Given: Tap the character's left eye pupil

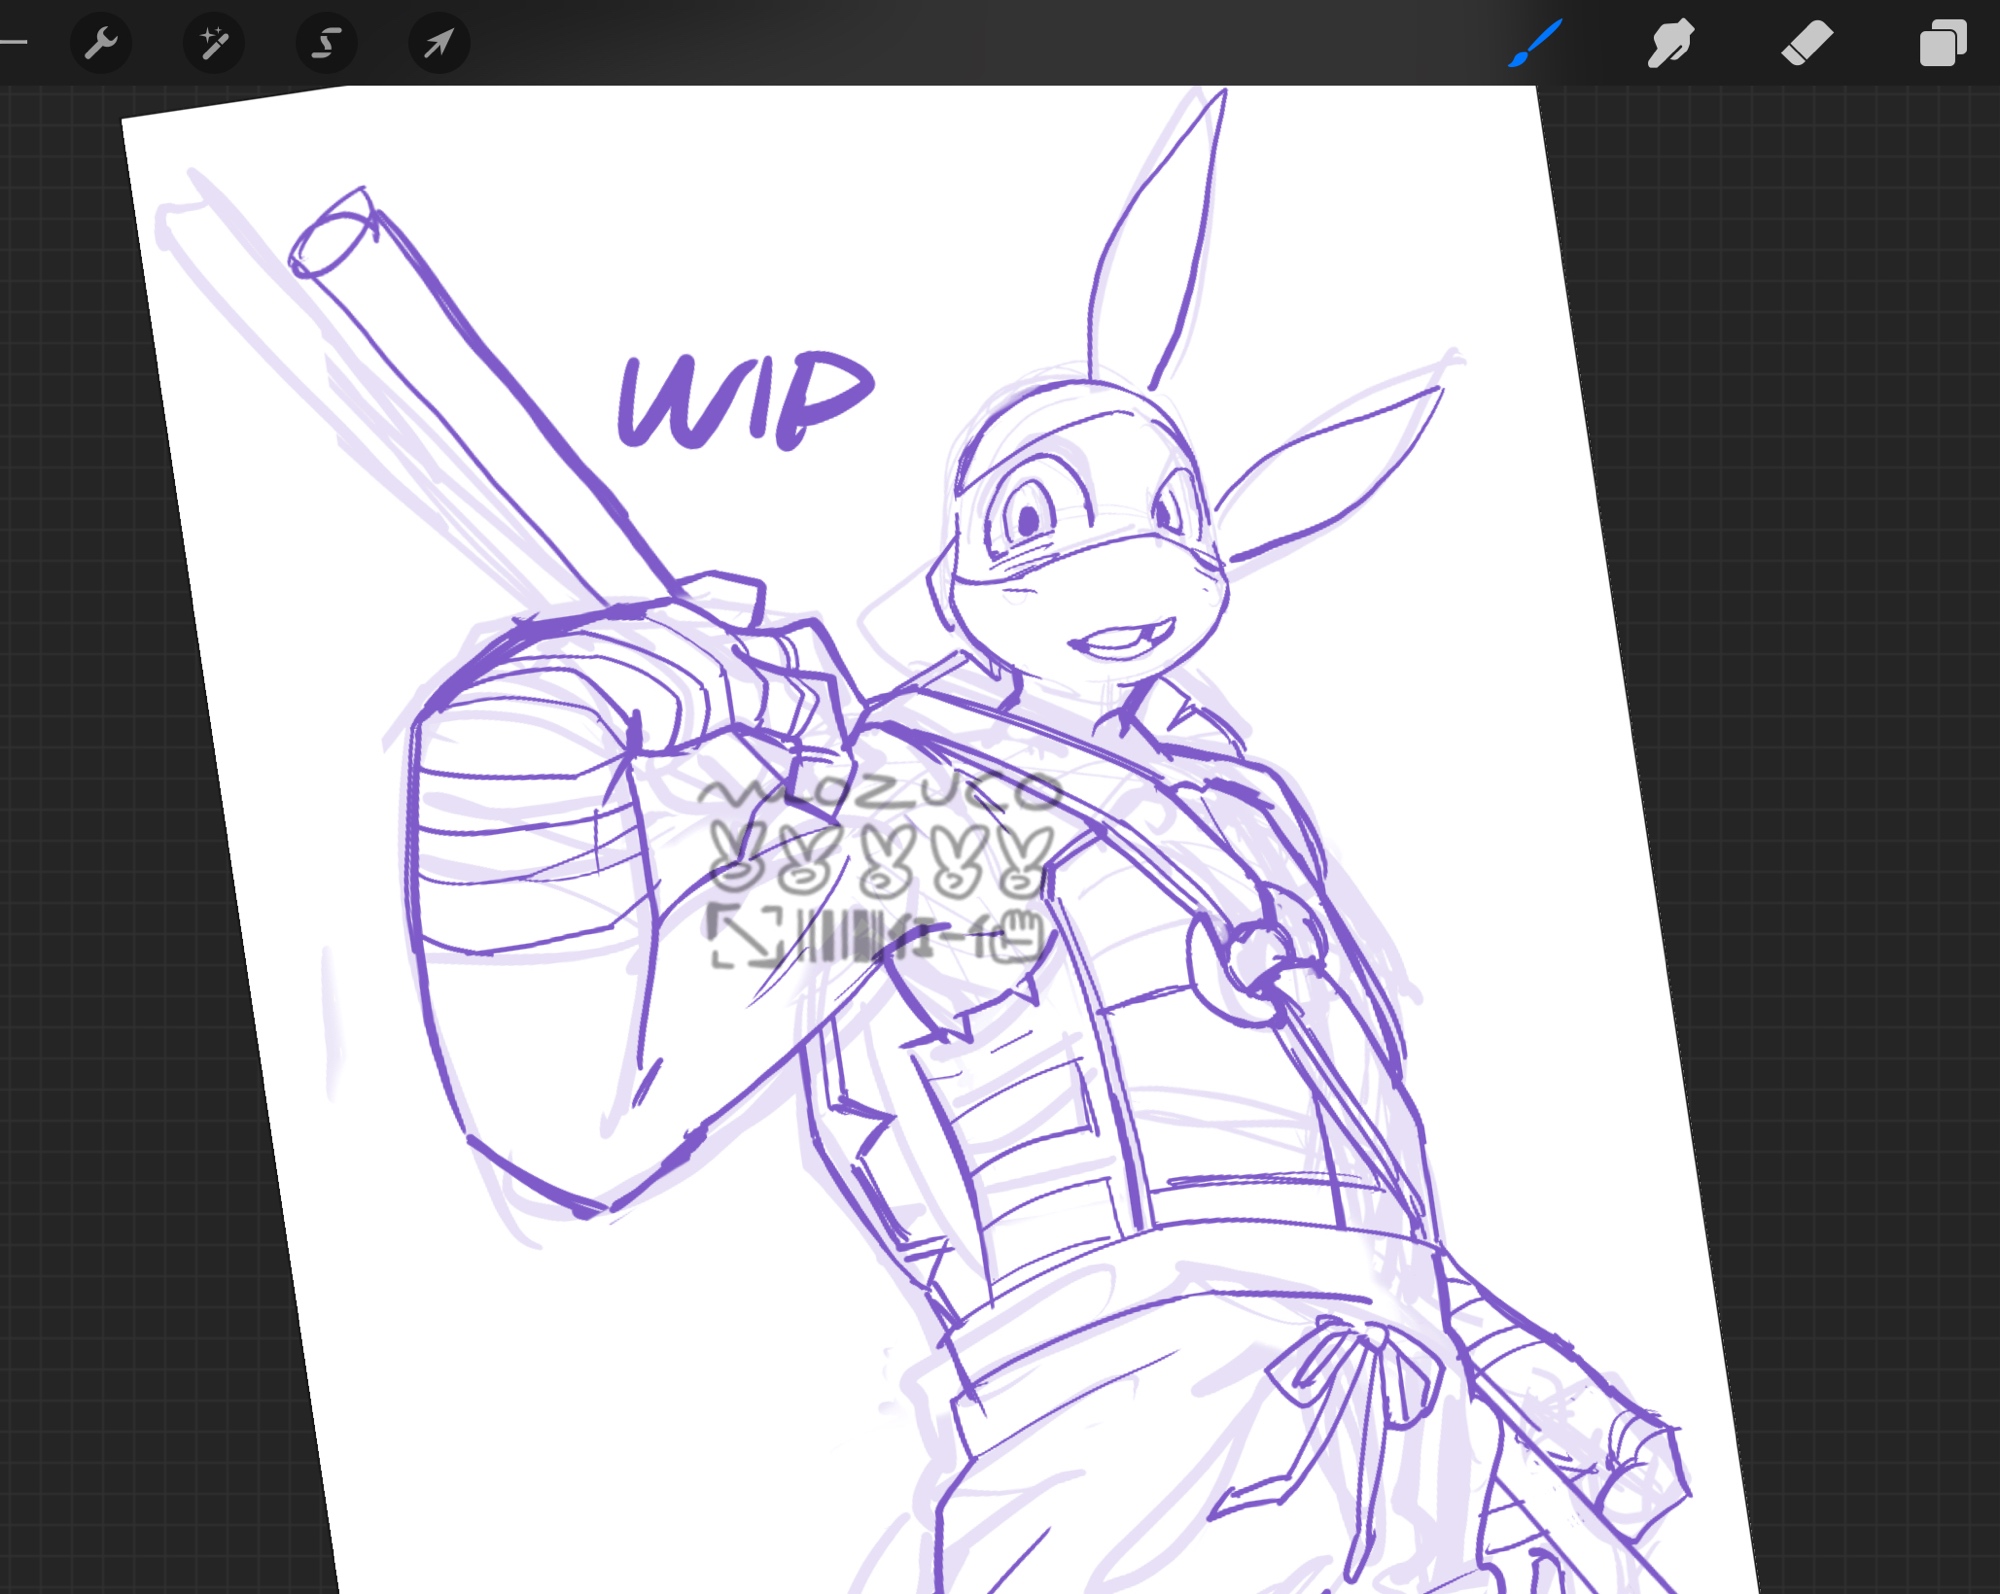Looking at the screenshot, I should click(1028, 519).
